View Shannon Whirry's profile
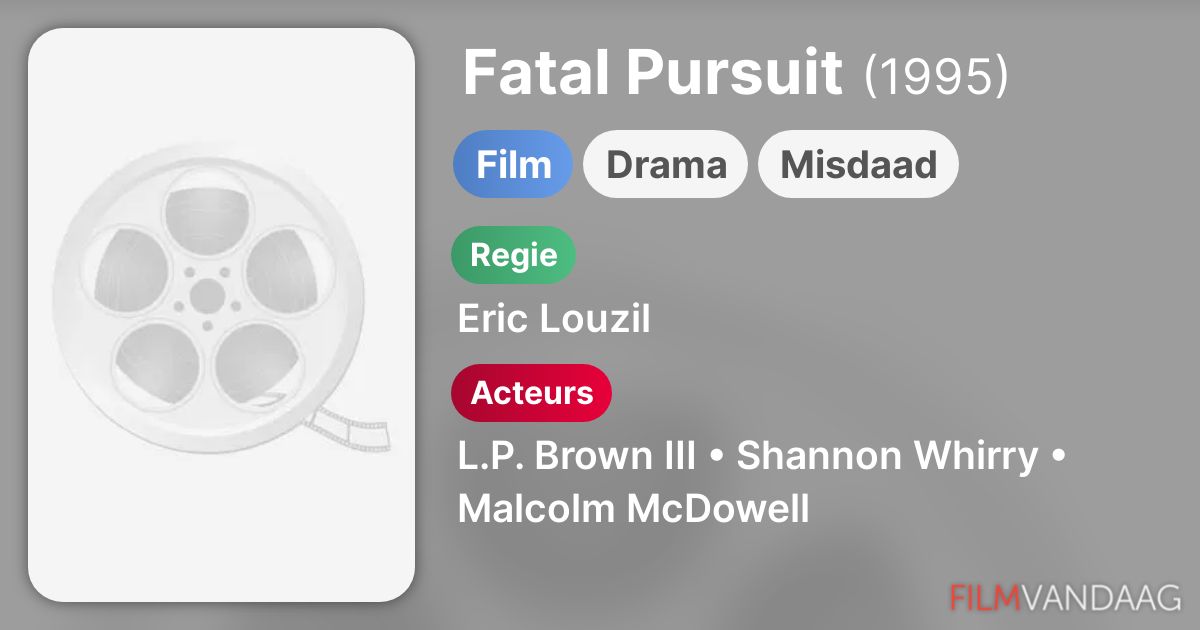 (x=887, y=456)
